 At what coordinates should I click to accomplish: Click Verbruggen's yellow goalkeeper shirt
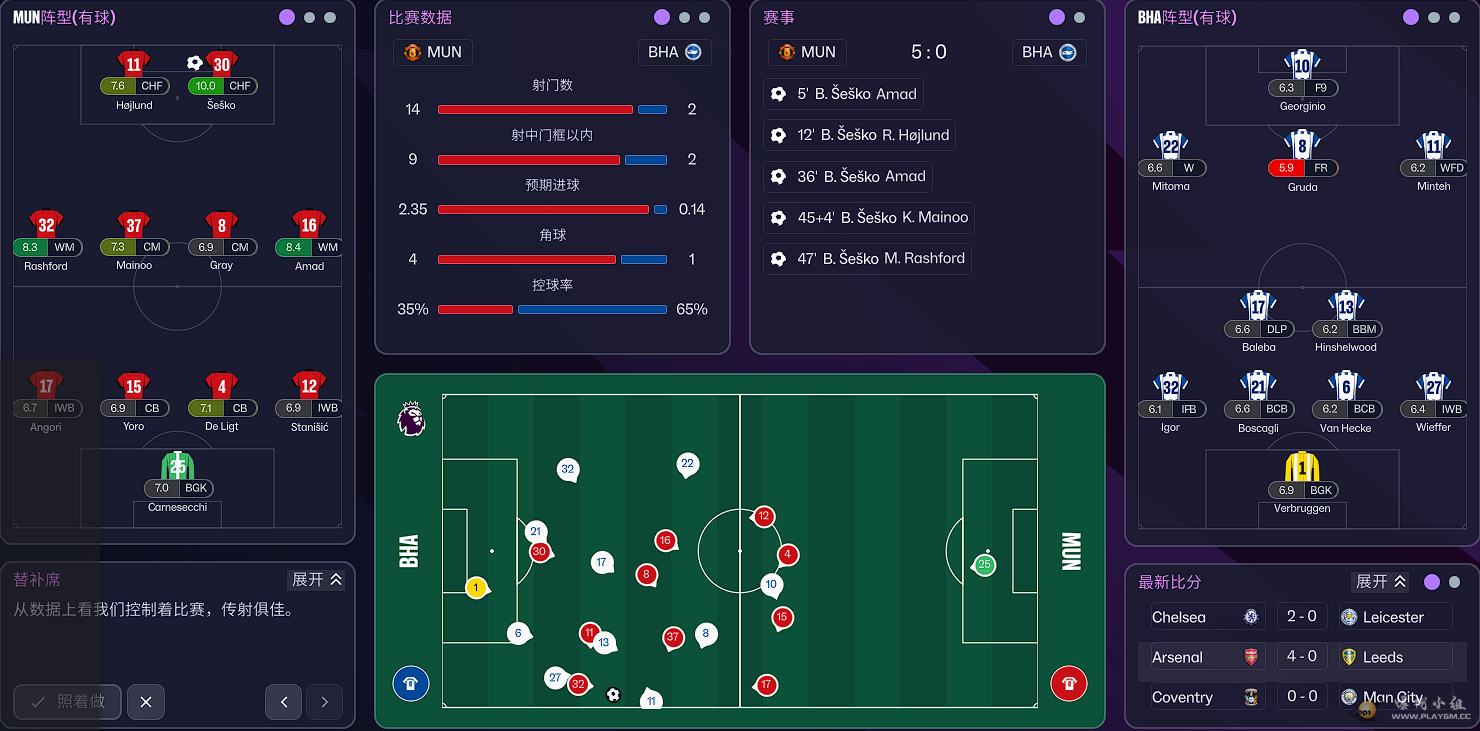(x=1302, y=466)
